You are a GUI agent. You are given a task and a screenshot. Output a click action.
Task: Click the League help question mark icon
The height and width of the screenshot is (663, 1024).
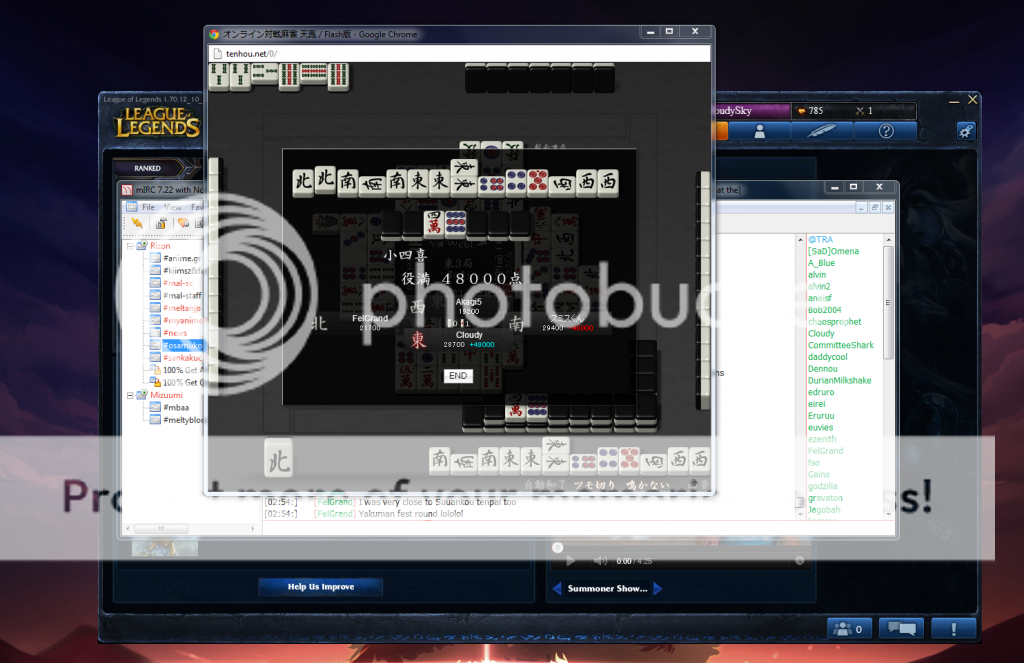[x=885, y=130]
